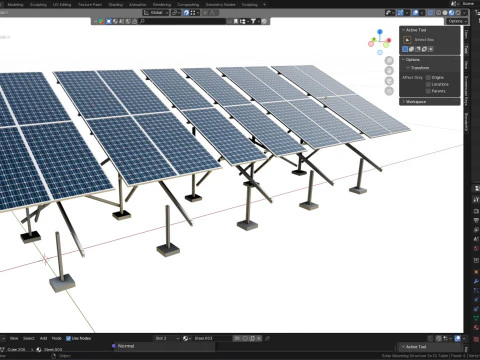Click Cube.206 in the breadcrumb path
This screenshot has width=480, height=360.
point(16,350)
